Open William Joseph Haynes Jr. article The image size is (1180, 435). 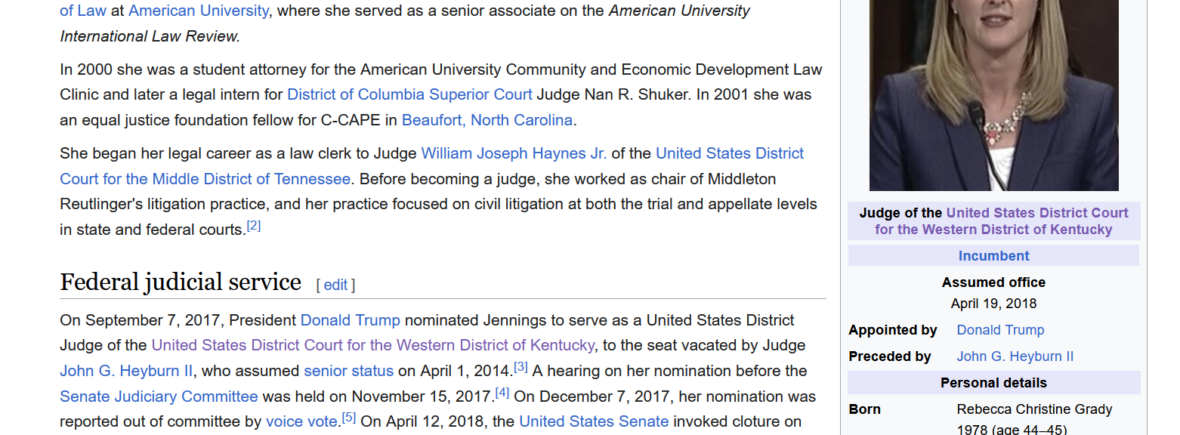[x=513, y=154]
